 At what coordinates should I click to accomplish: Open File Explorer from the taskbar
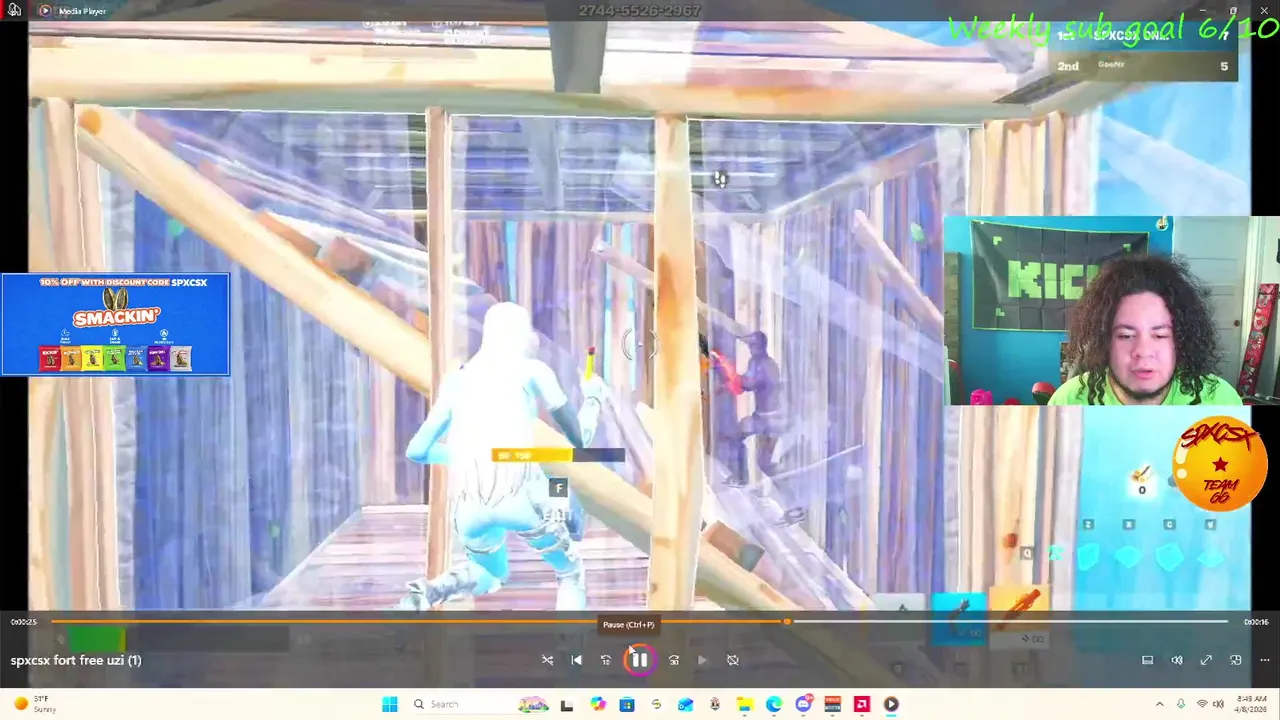tap(744, 704)
